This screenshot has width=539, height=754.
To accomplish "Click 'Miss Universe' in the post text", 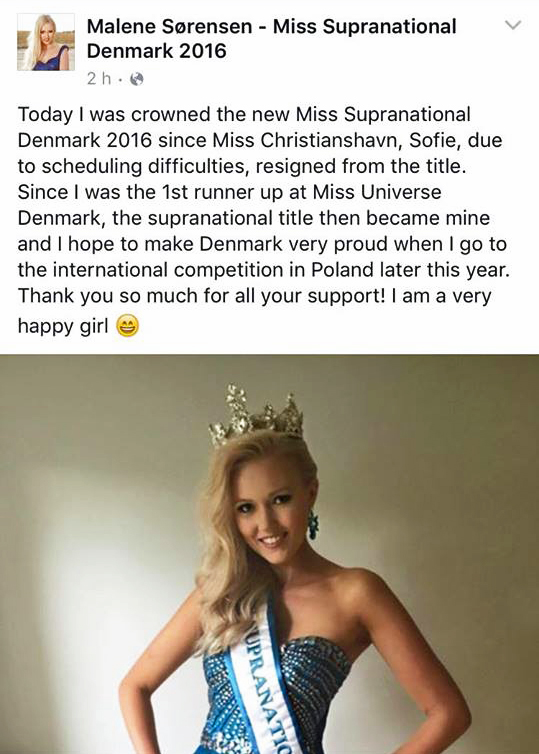I will click(x=377, y=192).
